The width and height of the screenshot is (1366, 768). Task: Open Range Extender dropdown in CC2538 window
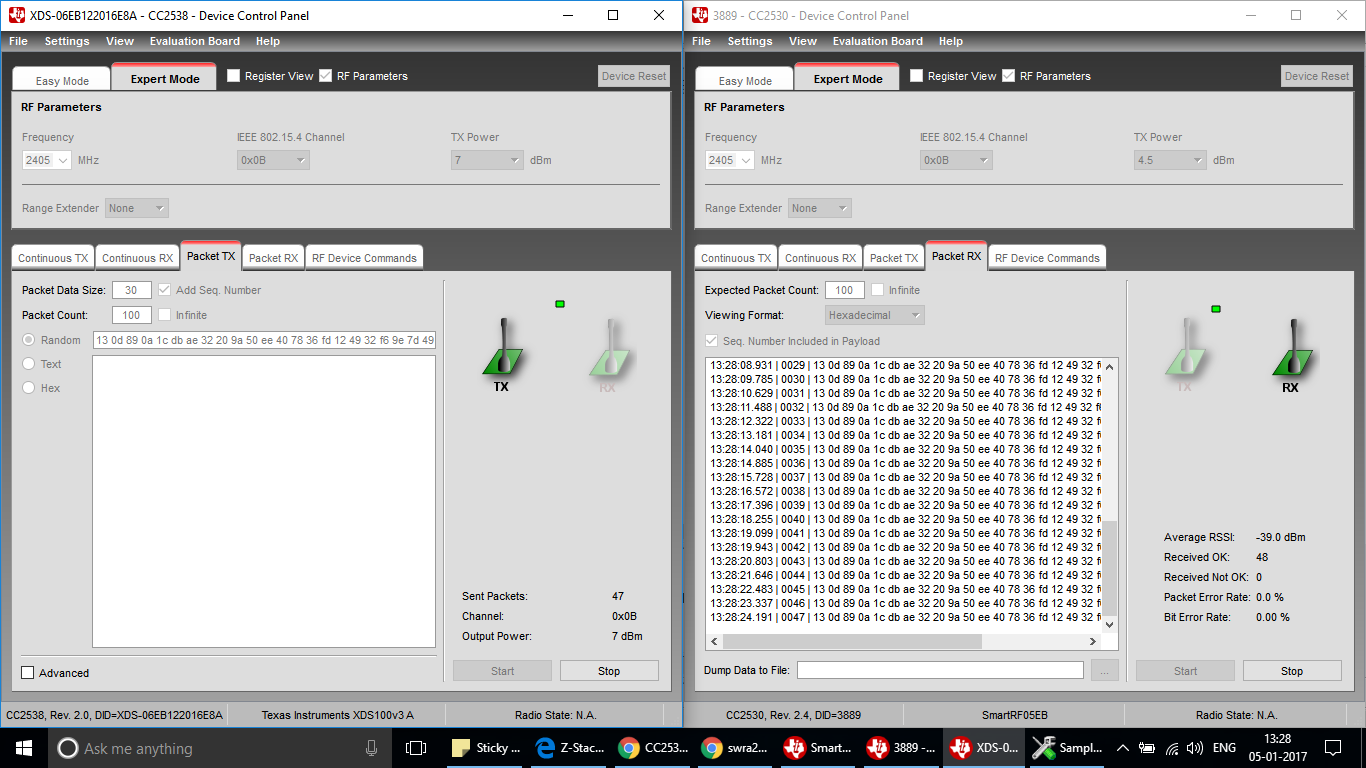tap(137, 208)
